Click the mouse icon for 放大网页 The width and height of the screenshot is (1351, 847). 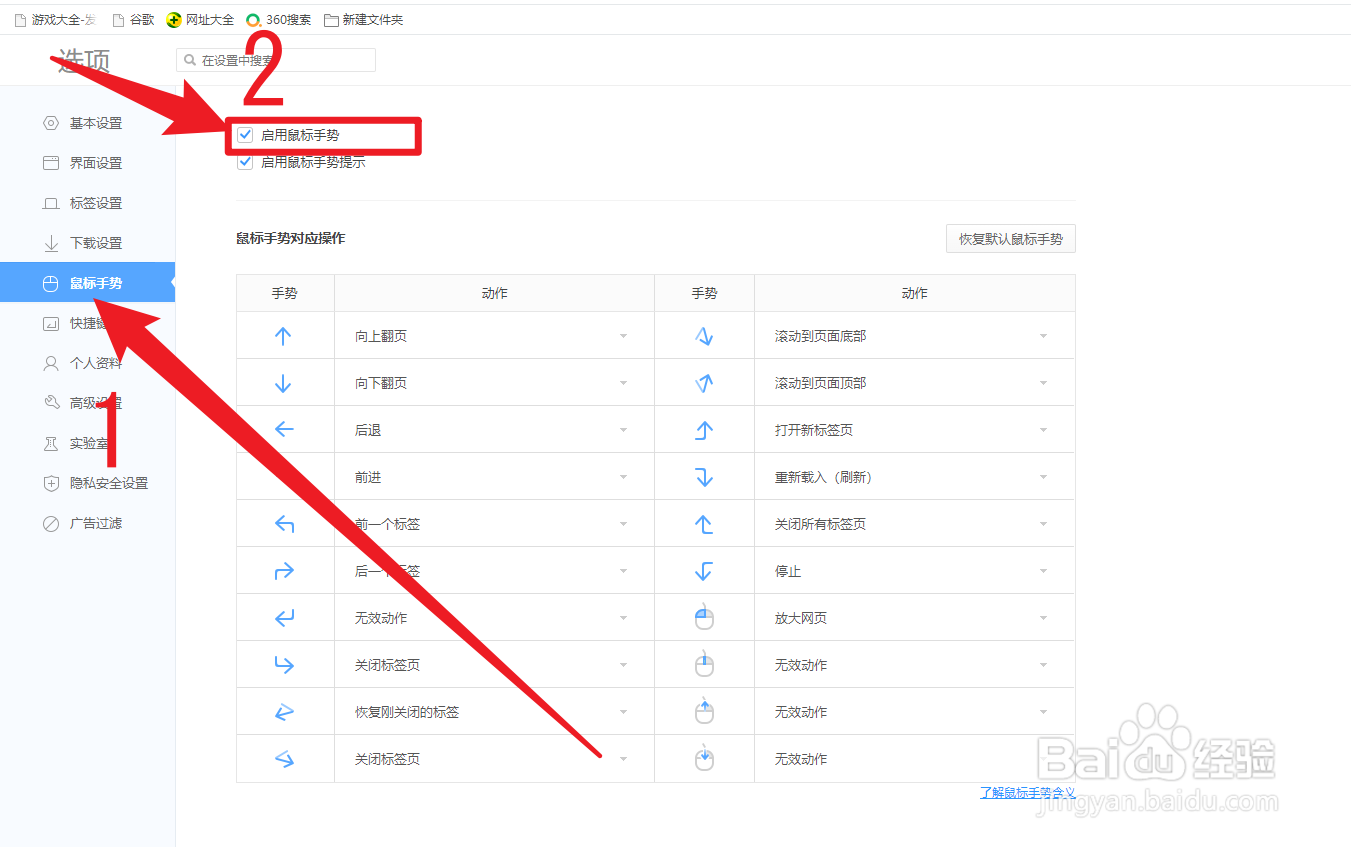704,618
